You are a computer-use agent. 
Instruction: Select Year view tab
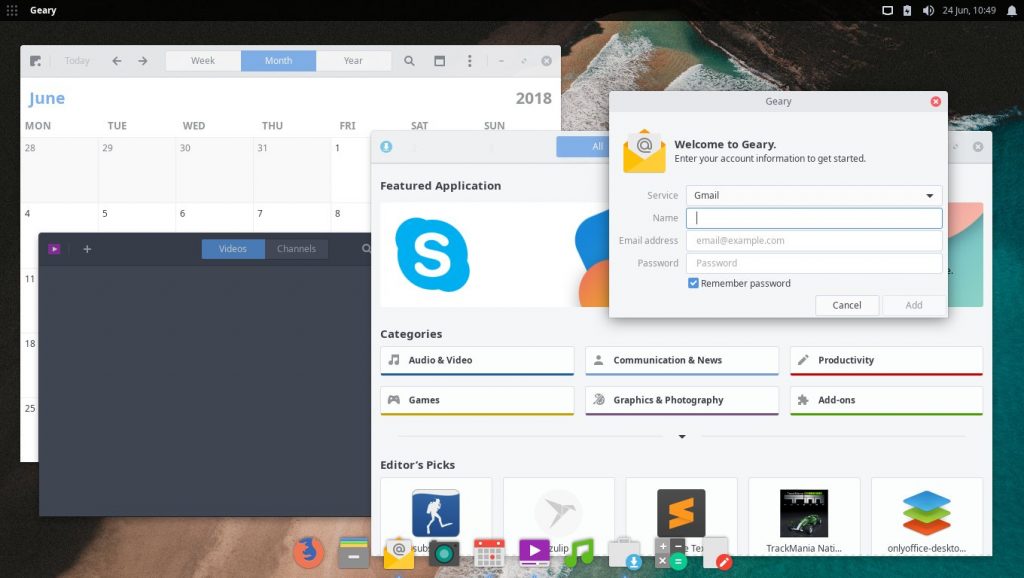(353, 61)
